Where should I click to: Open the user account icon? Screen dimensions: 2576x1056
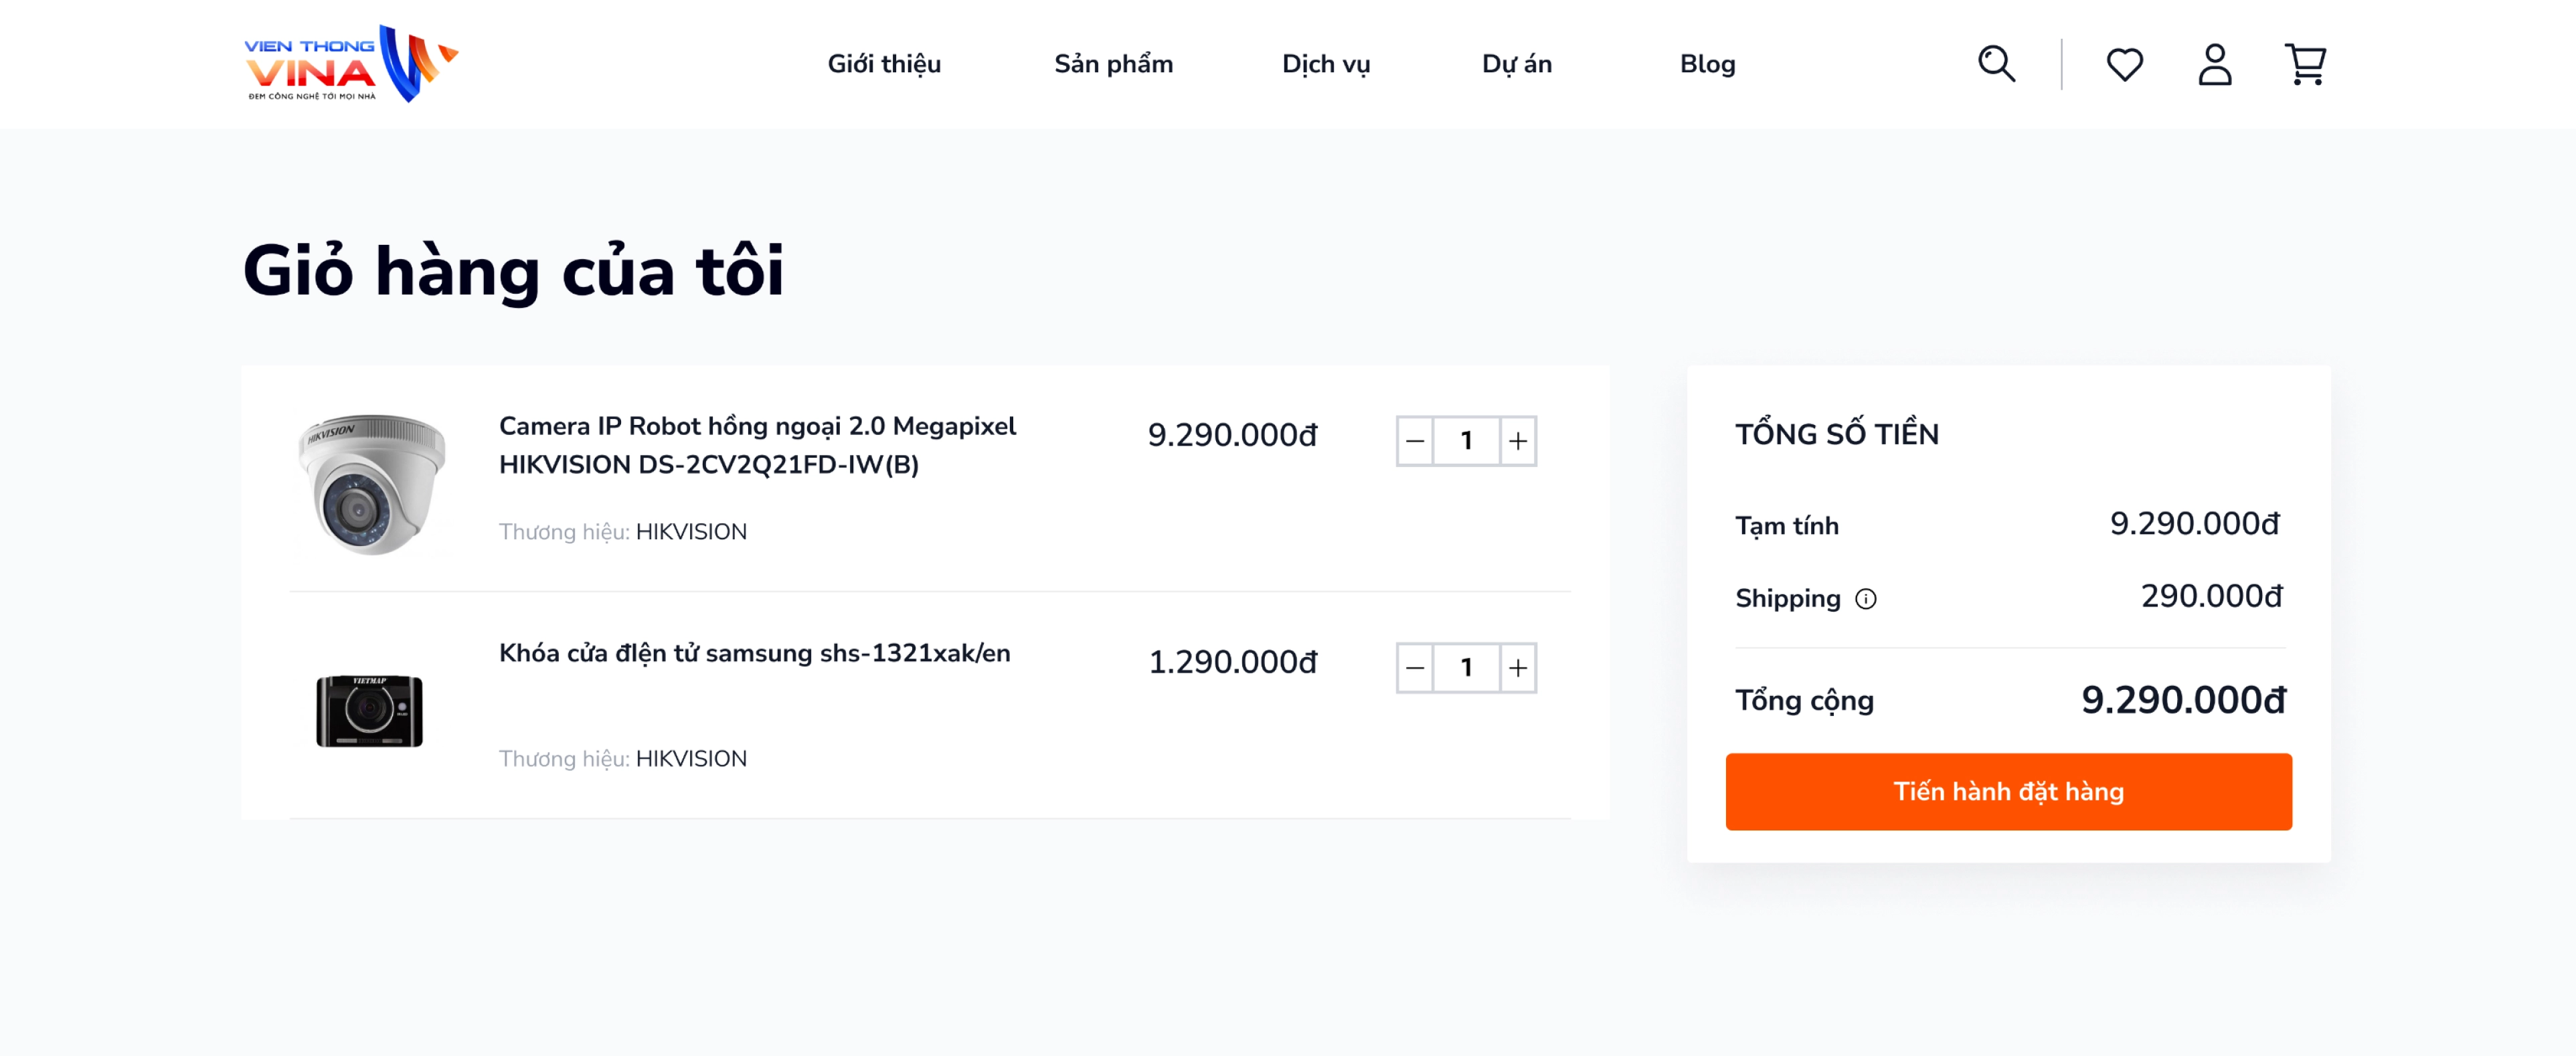coord(2214,64)
